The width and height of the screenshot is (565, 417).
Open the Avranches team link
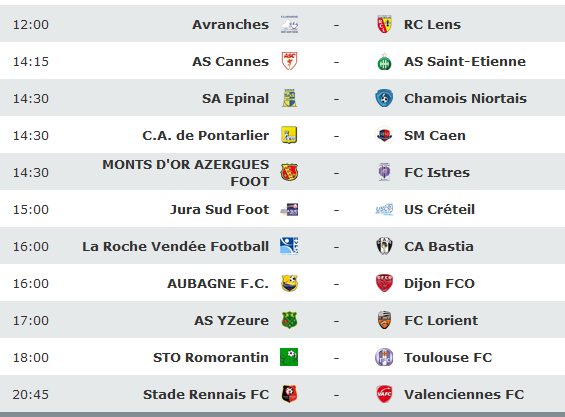click(230, 25)
